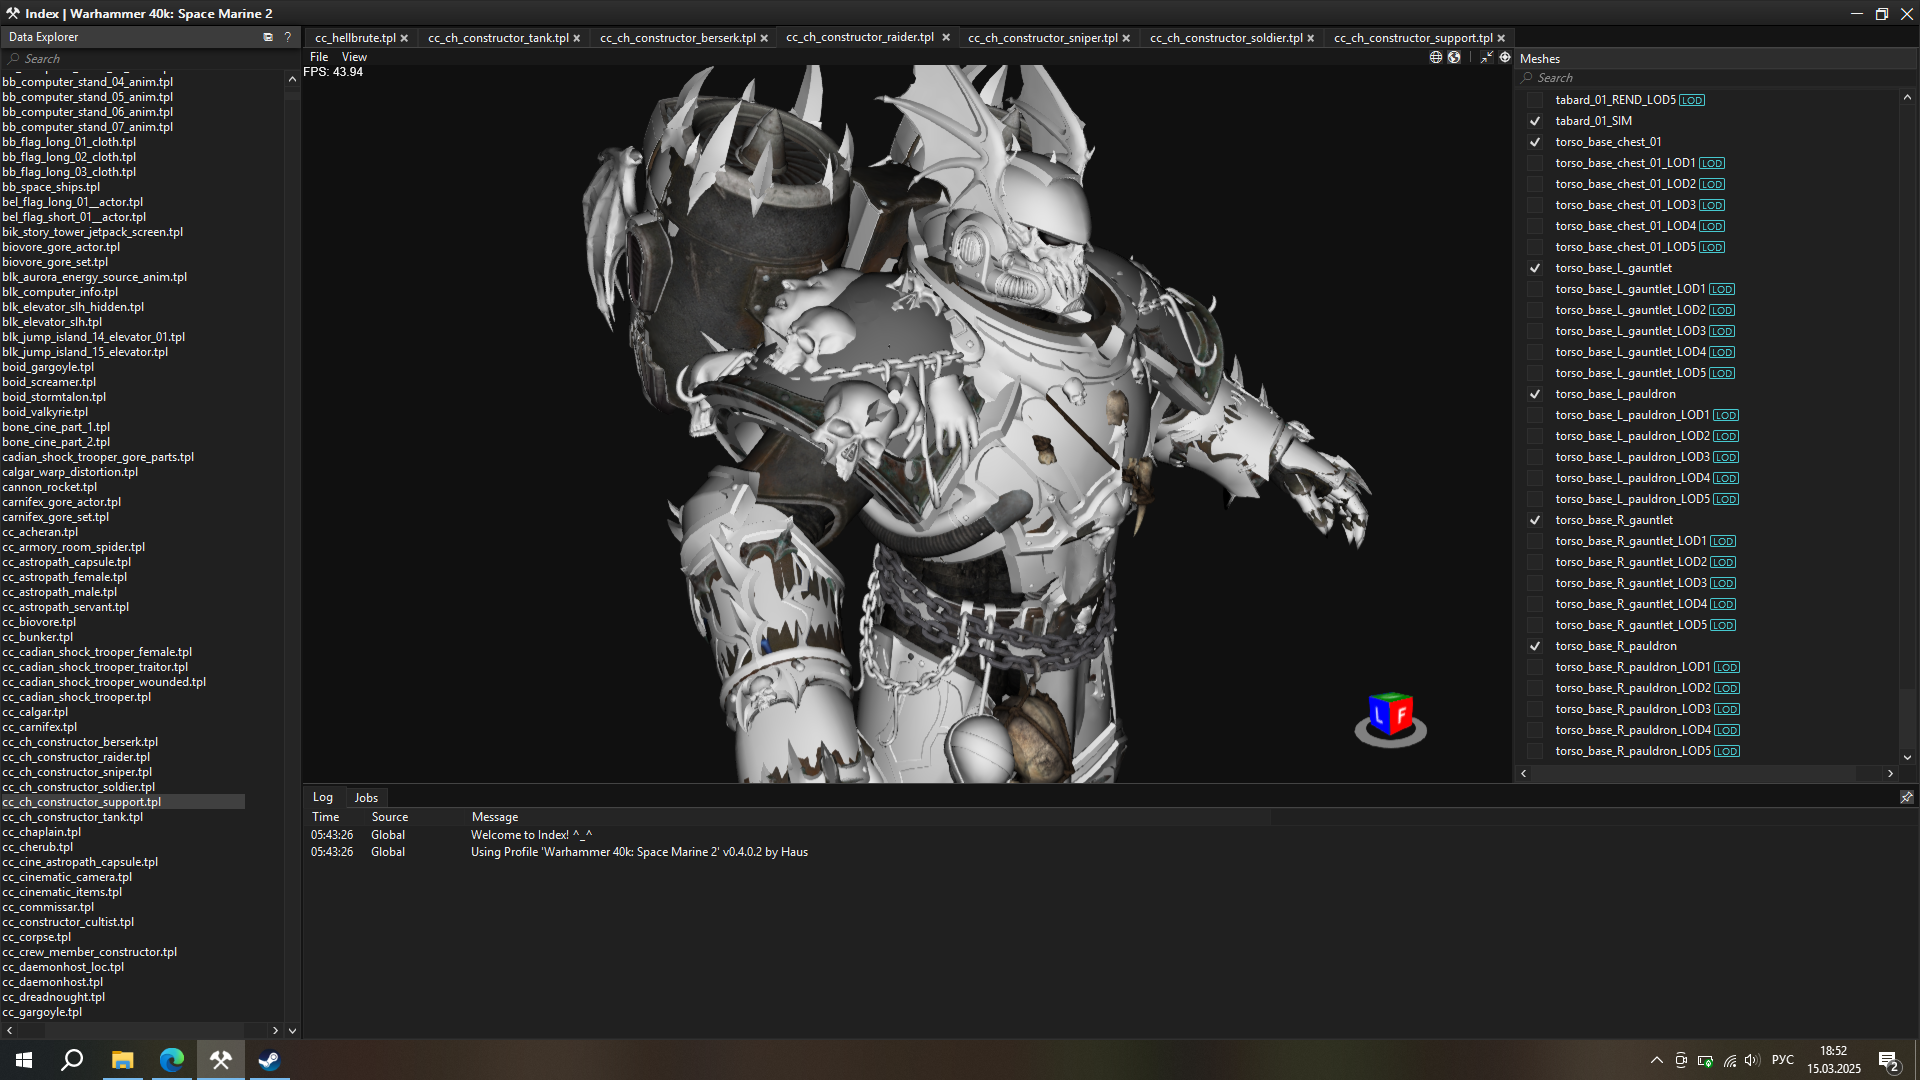Screen dimensions: 1920x1080
Task: Uncheck the torso_base_L_gauntlet mesh
Action: point(1534,268)
